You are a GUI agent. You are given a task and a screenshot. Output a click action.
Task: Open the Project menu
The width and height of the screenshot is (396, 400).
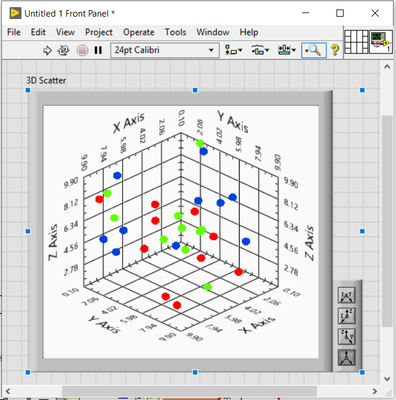click(x=99, y=32)
